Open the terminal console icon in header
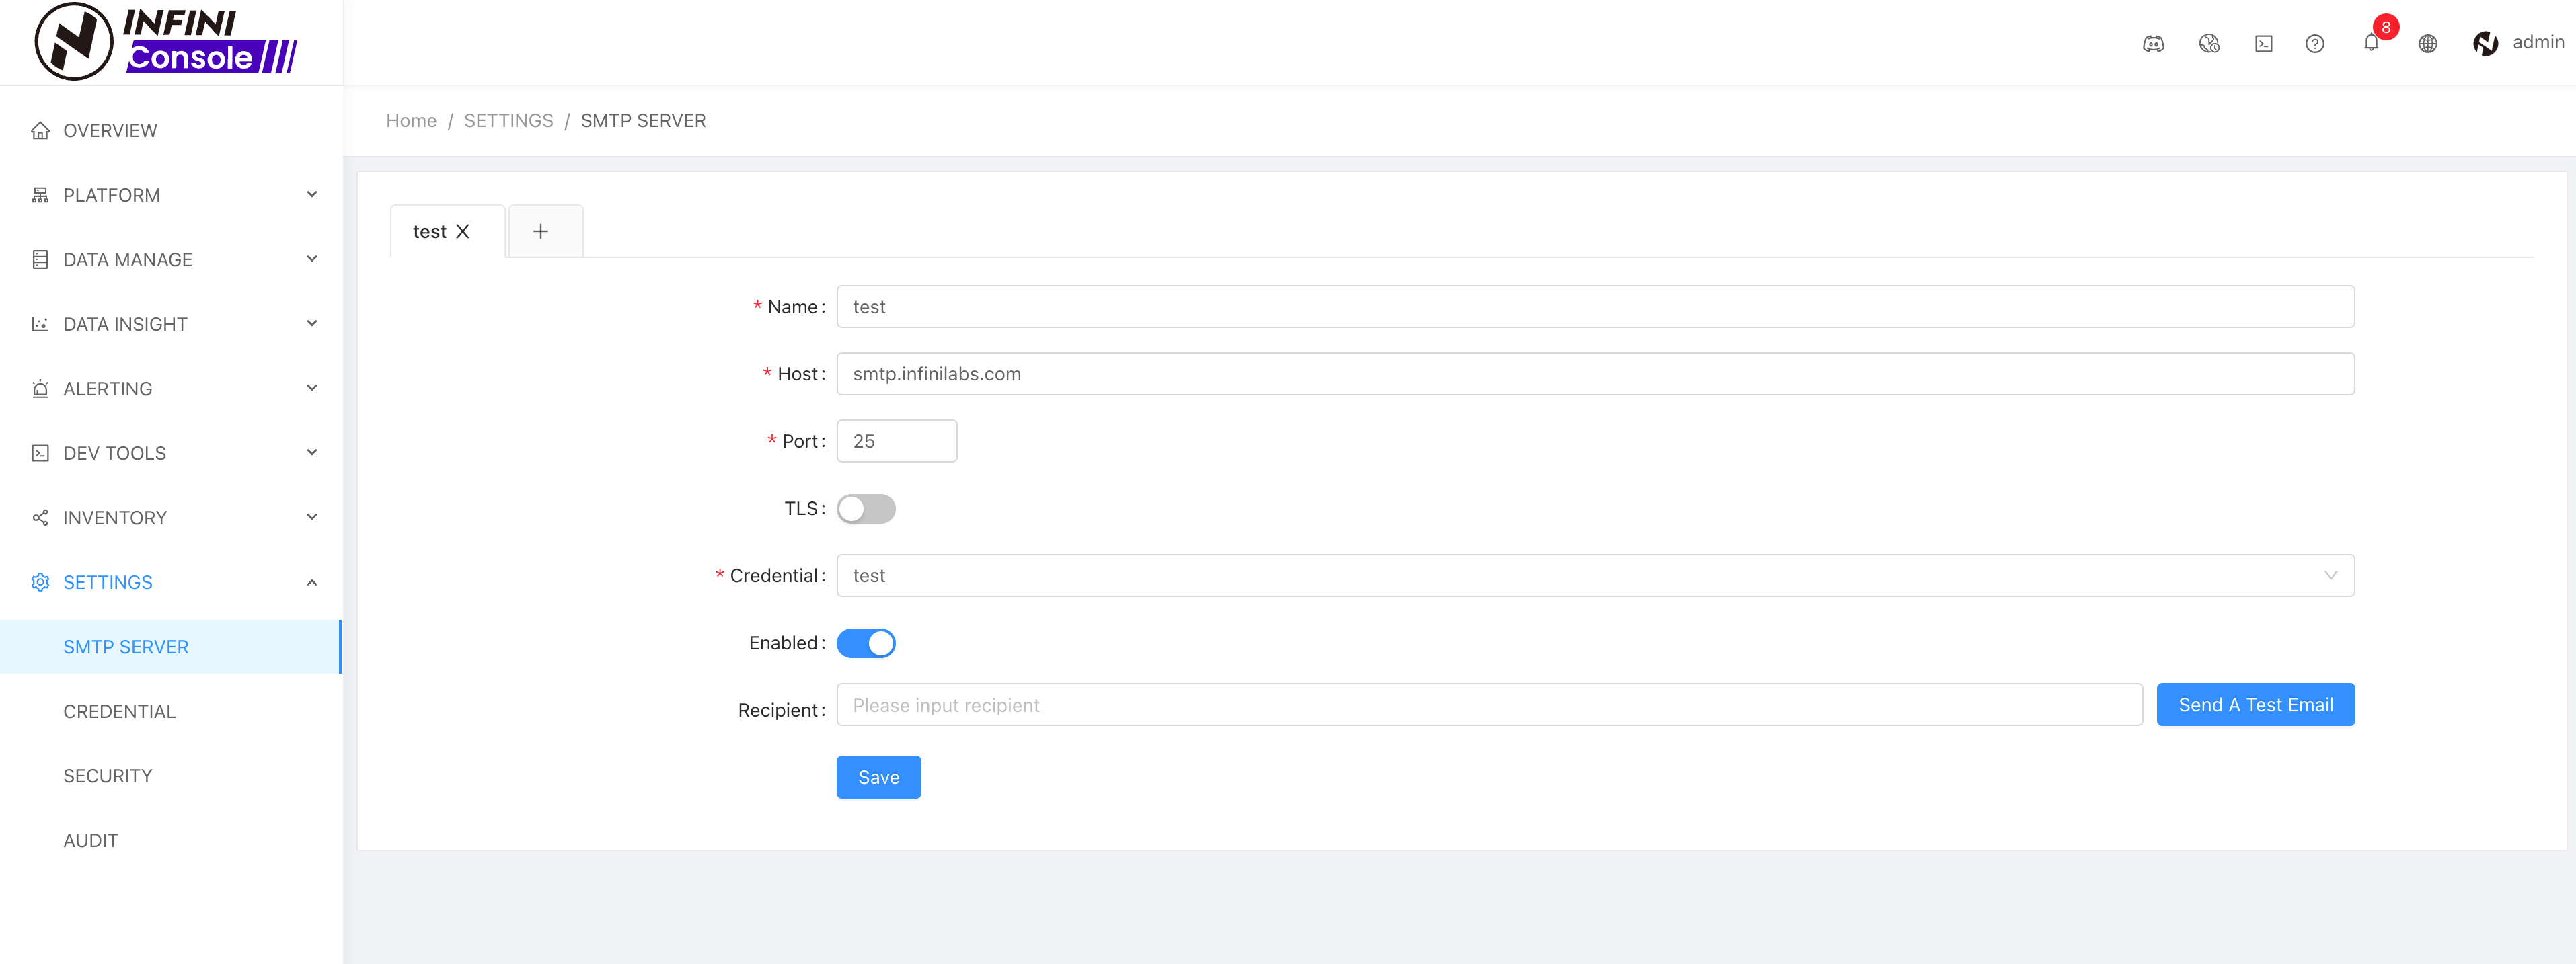Image resolution: width=2576 pixels, height=964 pixels. point(2263,43)
